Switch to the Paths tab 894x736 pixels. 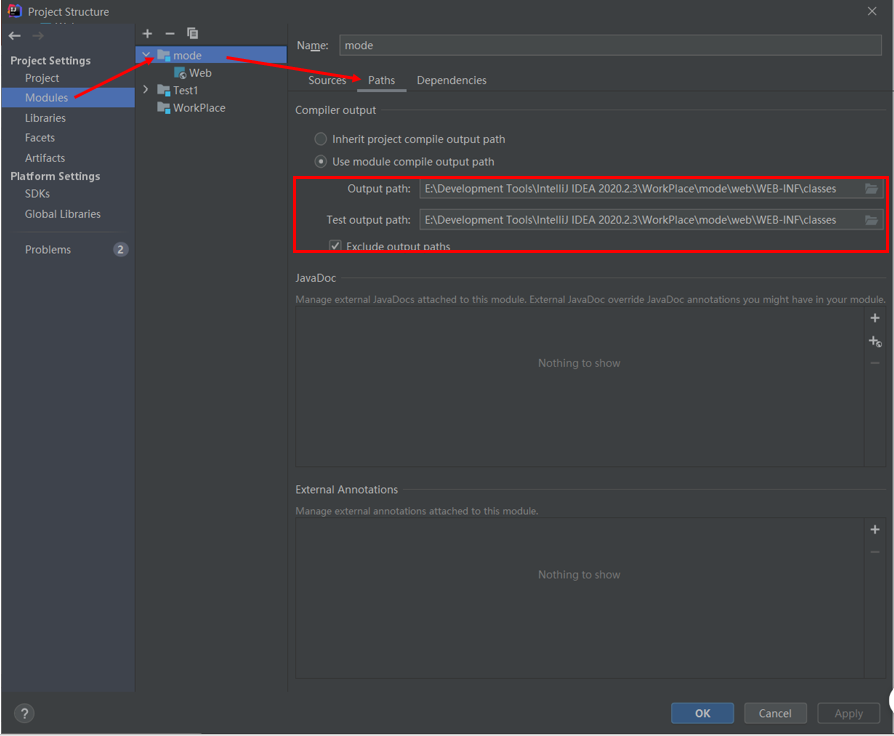click(x=381, y=80)
